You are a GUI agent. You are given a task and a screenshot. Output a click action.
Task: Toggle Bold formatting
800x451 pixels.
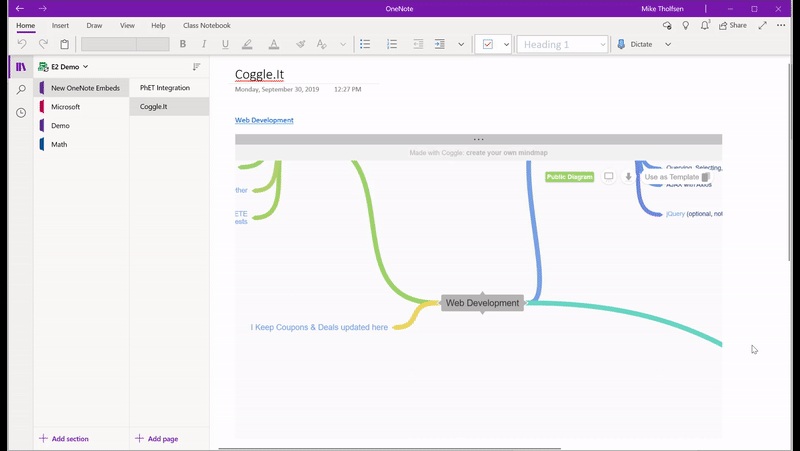point(183,44)
